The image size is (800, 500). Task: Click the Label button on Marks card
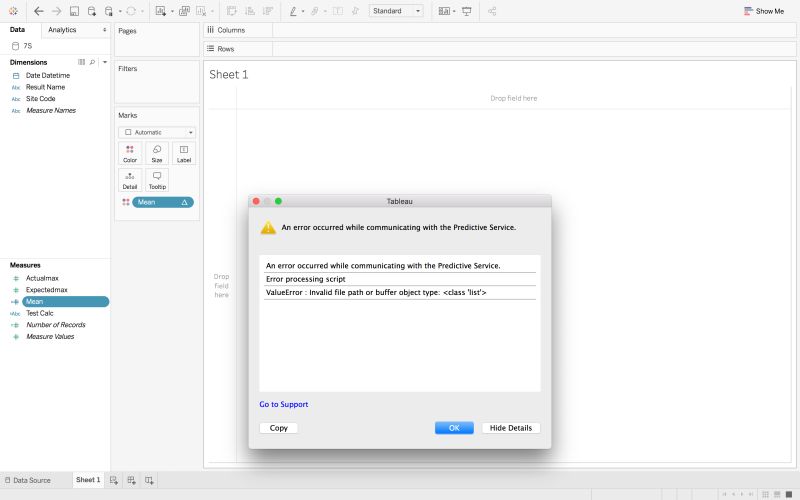tap(184, 153)
